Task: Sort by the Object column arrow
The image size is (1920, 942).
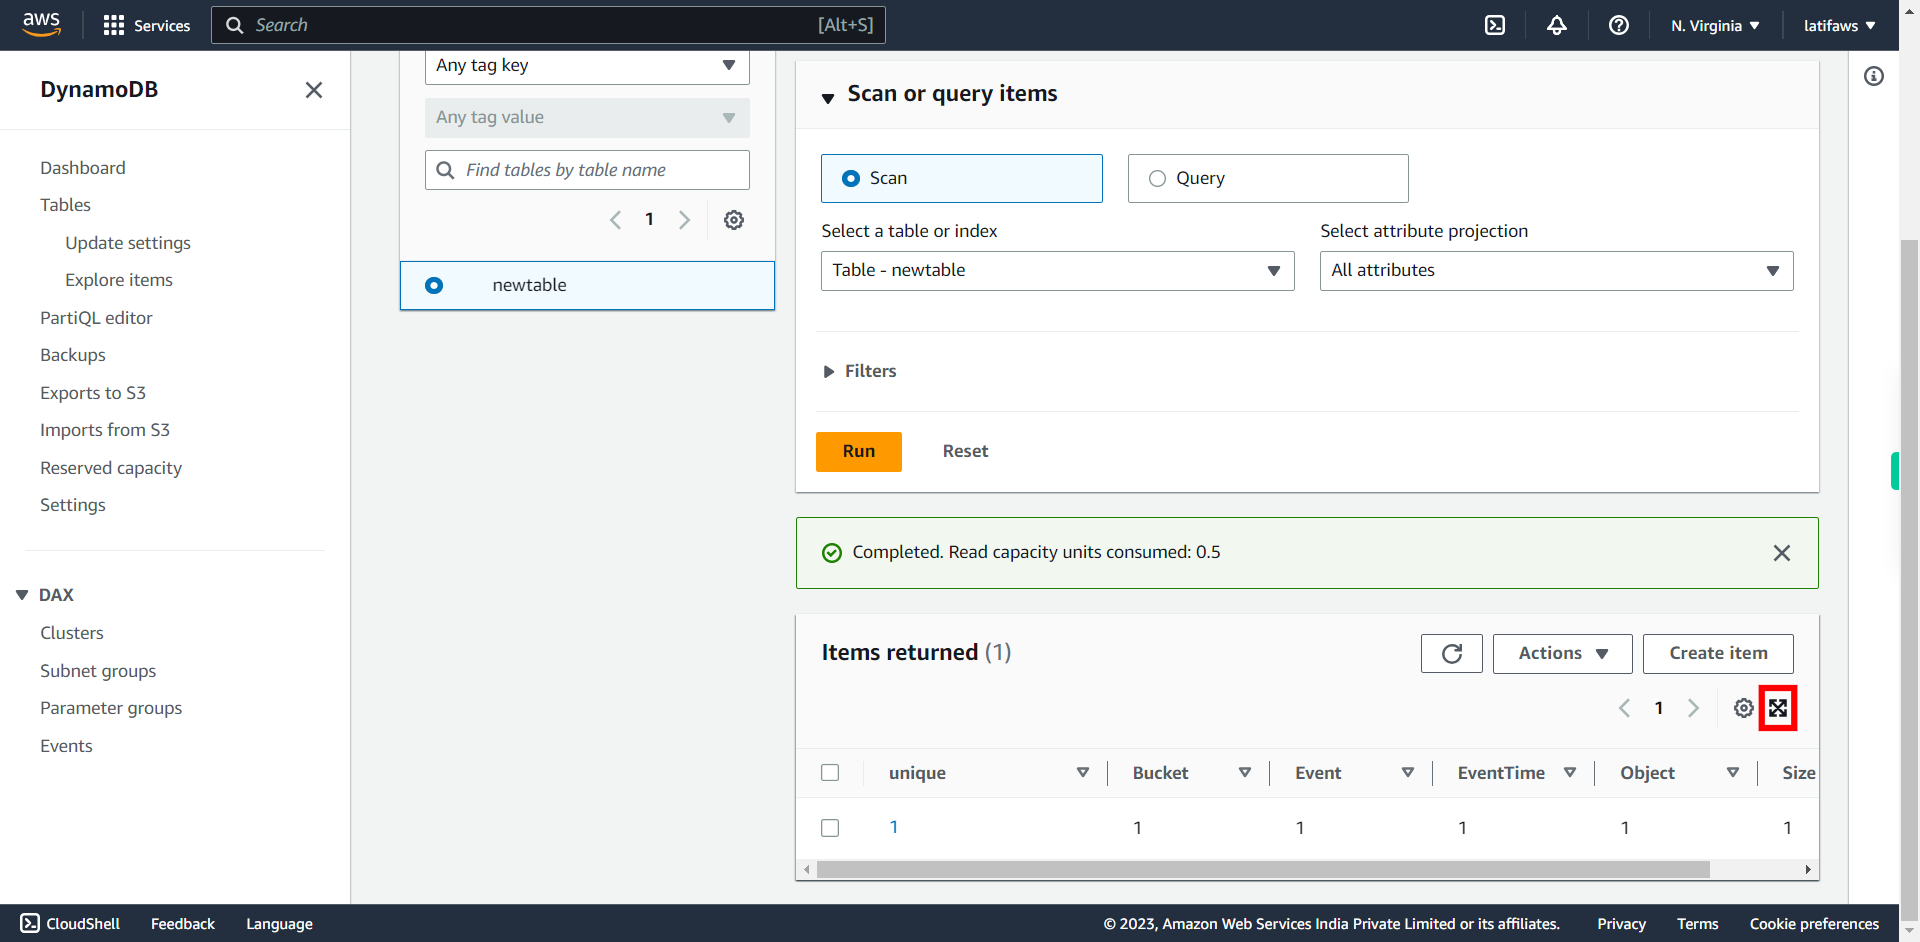Action: coord(1733,773)
